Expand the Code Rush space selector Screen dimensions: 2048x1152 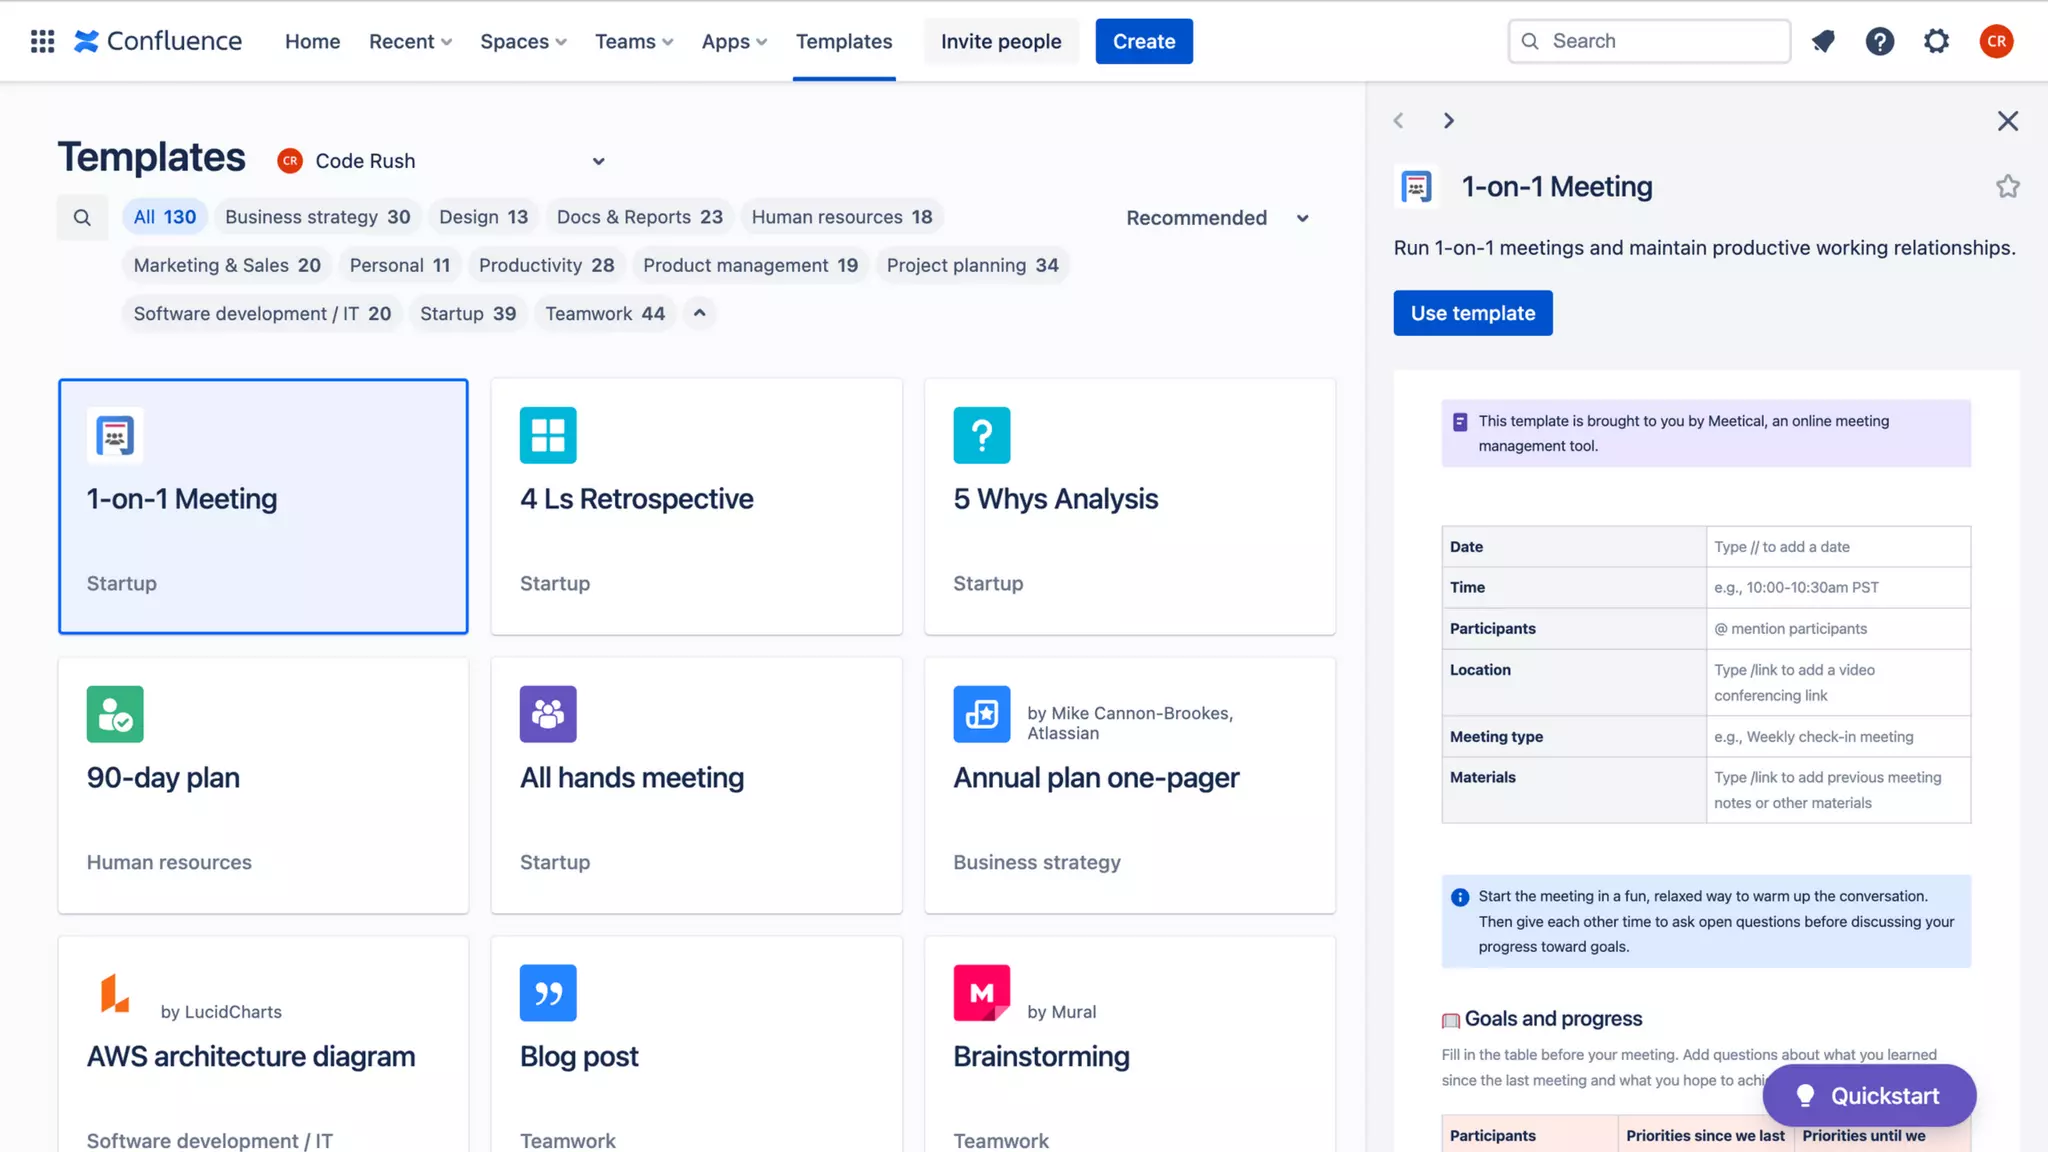click(598, 161)
